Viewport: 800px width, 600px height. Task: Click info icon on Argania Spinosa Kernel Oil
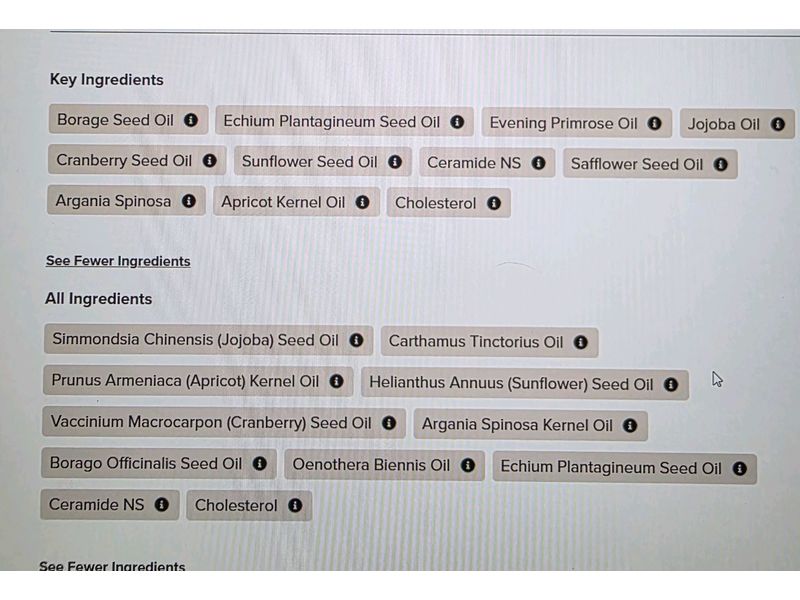[x=629, y=425]
